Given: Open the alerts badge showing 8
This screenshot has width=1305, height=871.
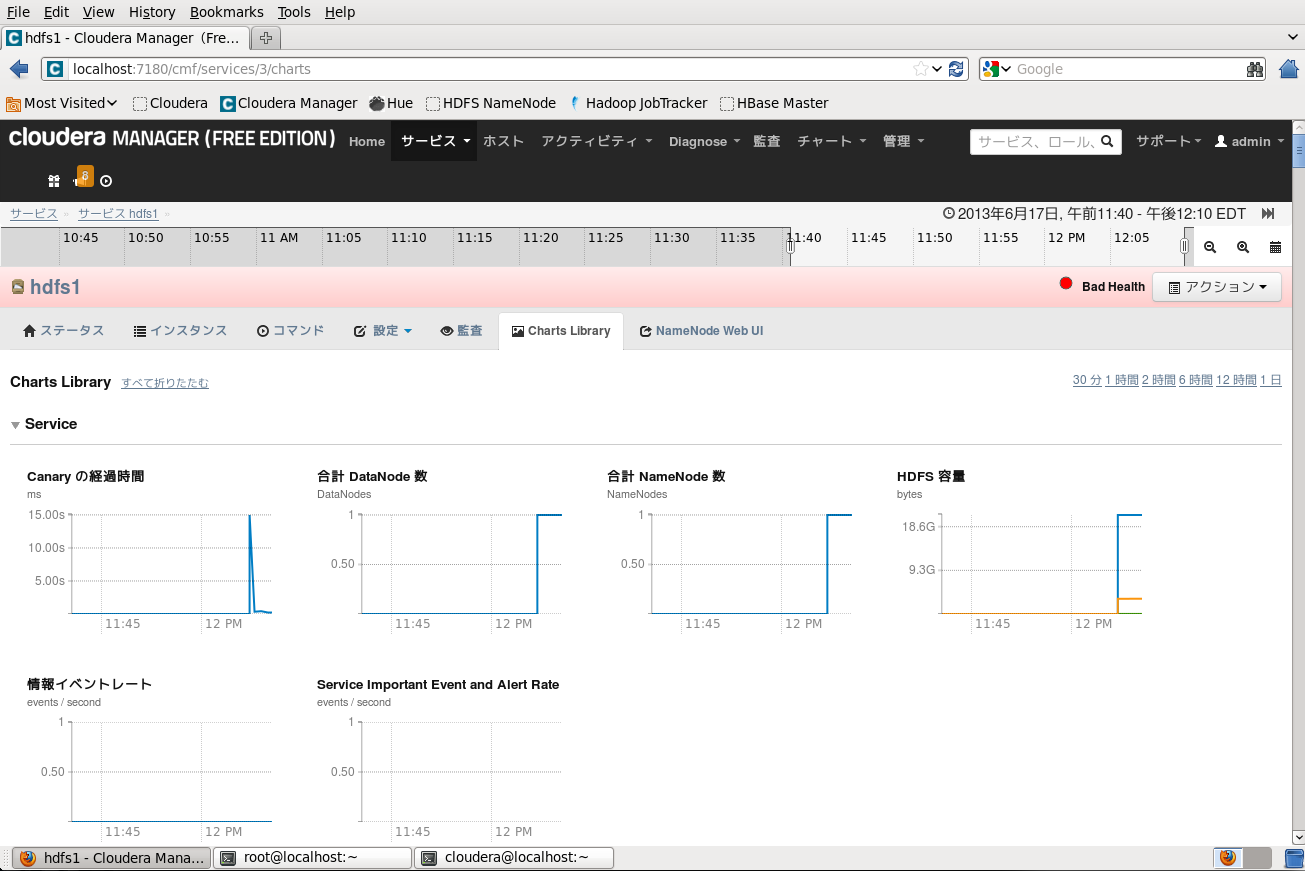Looking at the screenshot, I should click(85, 176).
